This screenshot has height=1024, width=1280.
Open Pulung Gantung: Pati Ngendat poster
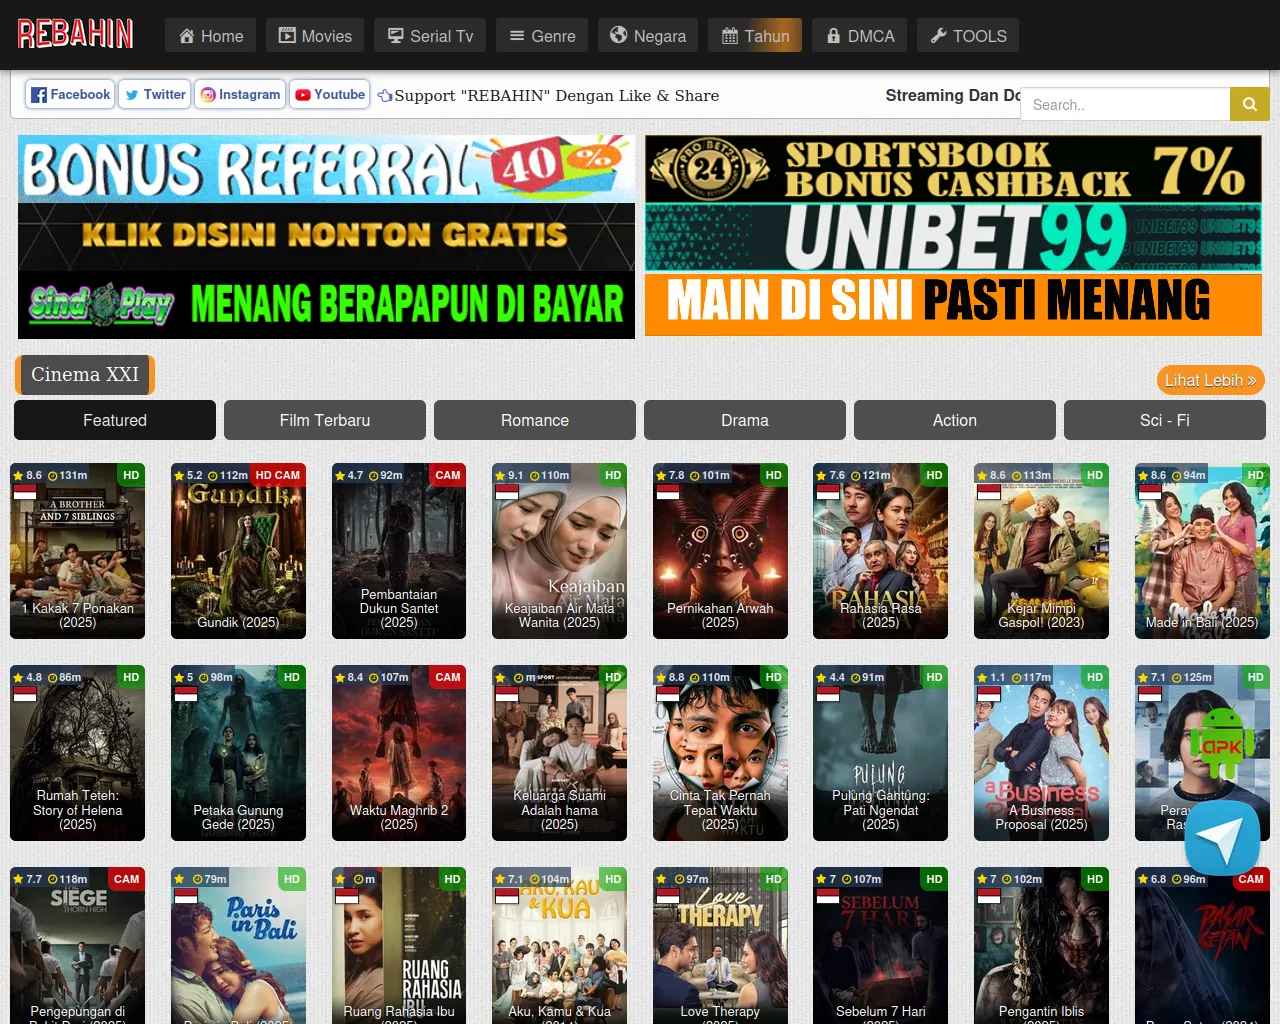click(880, 753)
